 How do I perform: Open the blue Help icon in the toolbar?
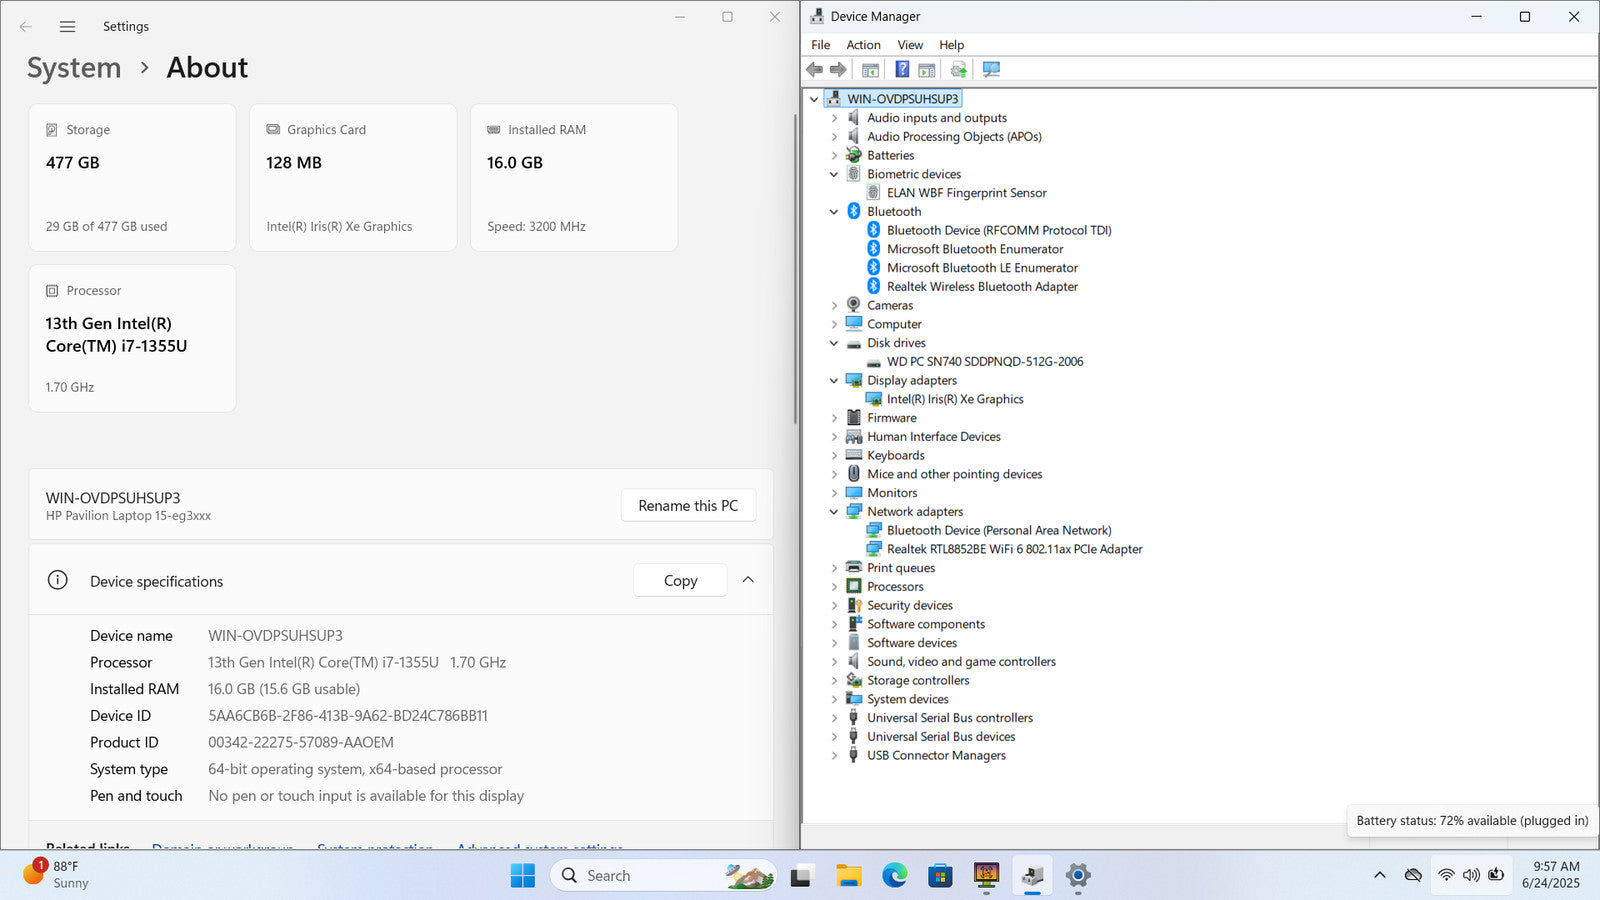(x=901, y=69)
